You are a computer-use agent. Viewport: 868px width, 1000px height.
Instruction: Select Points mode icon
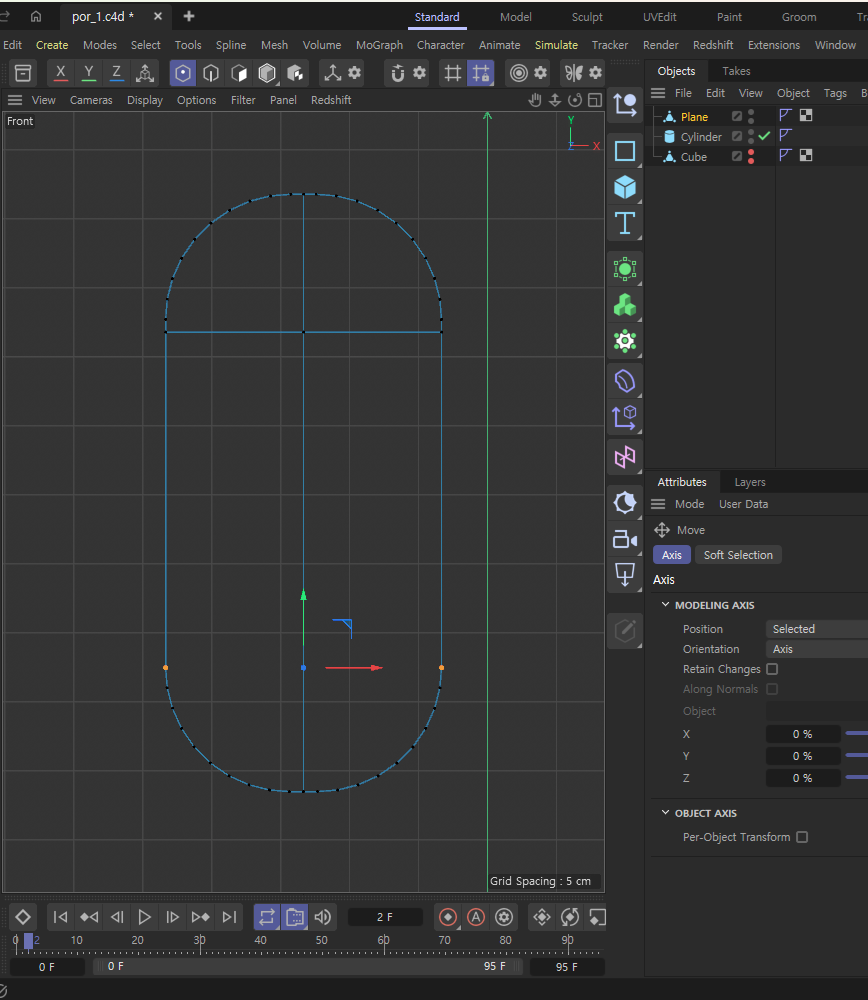(x=183, y=73)
